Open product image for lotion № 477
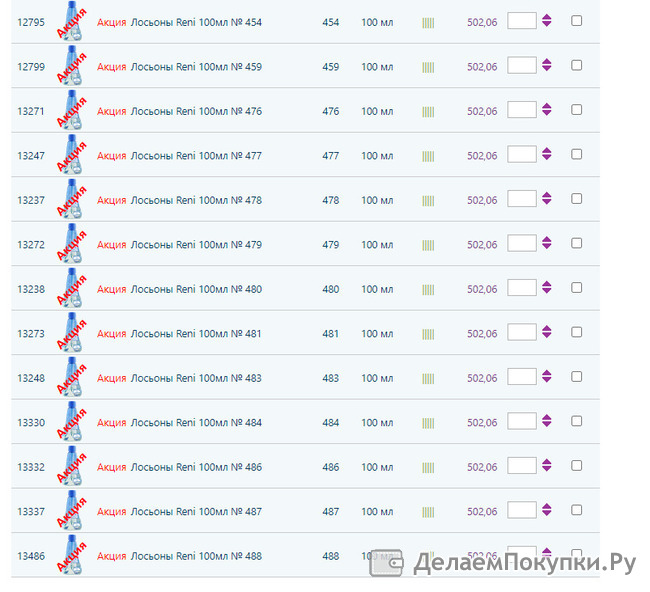The width and height of the screenshot is (650, 592). click(x=71, y=154)
